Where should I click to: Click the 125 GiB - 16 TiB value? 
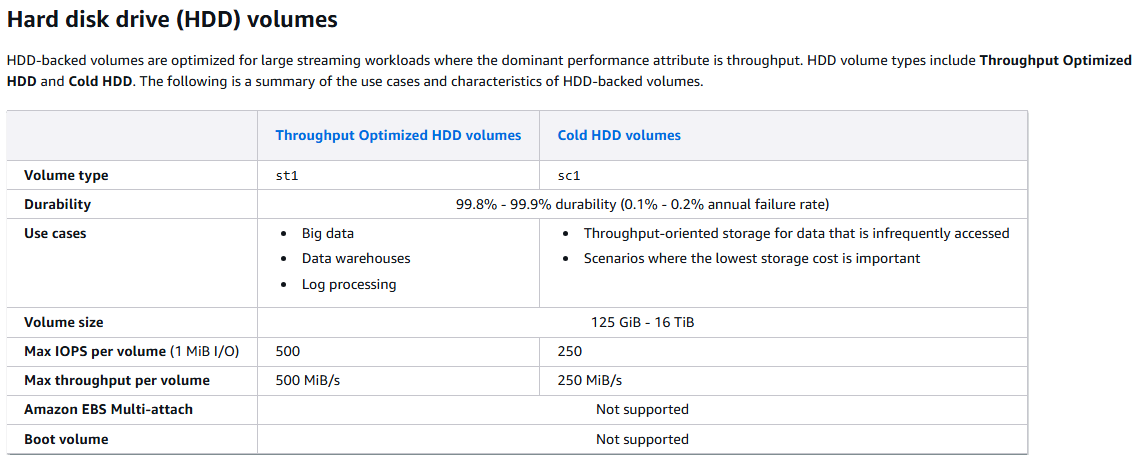point(642,322)
